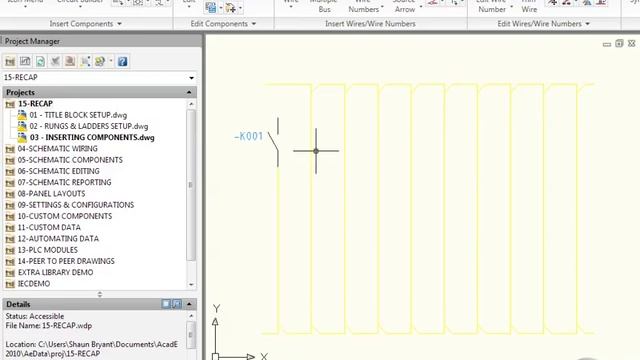Click the project icon beside 04-SCHEMATIC WIRING
This screenshot has height=360, width=640.
click(x=10, y=149)
